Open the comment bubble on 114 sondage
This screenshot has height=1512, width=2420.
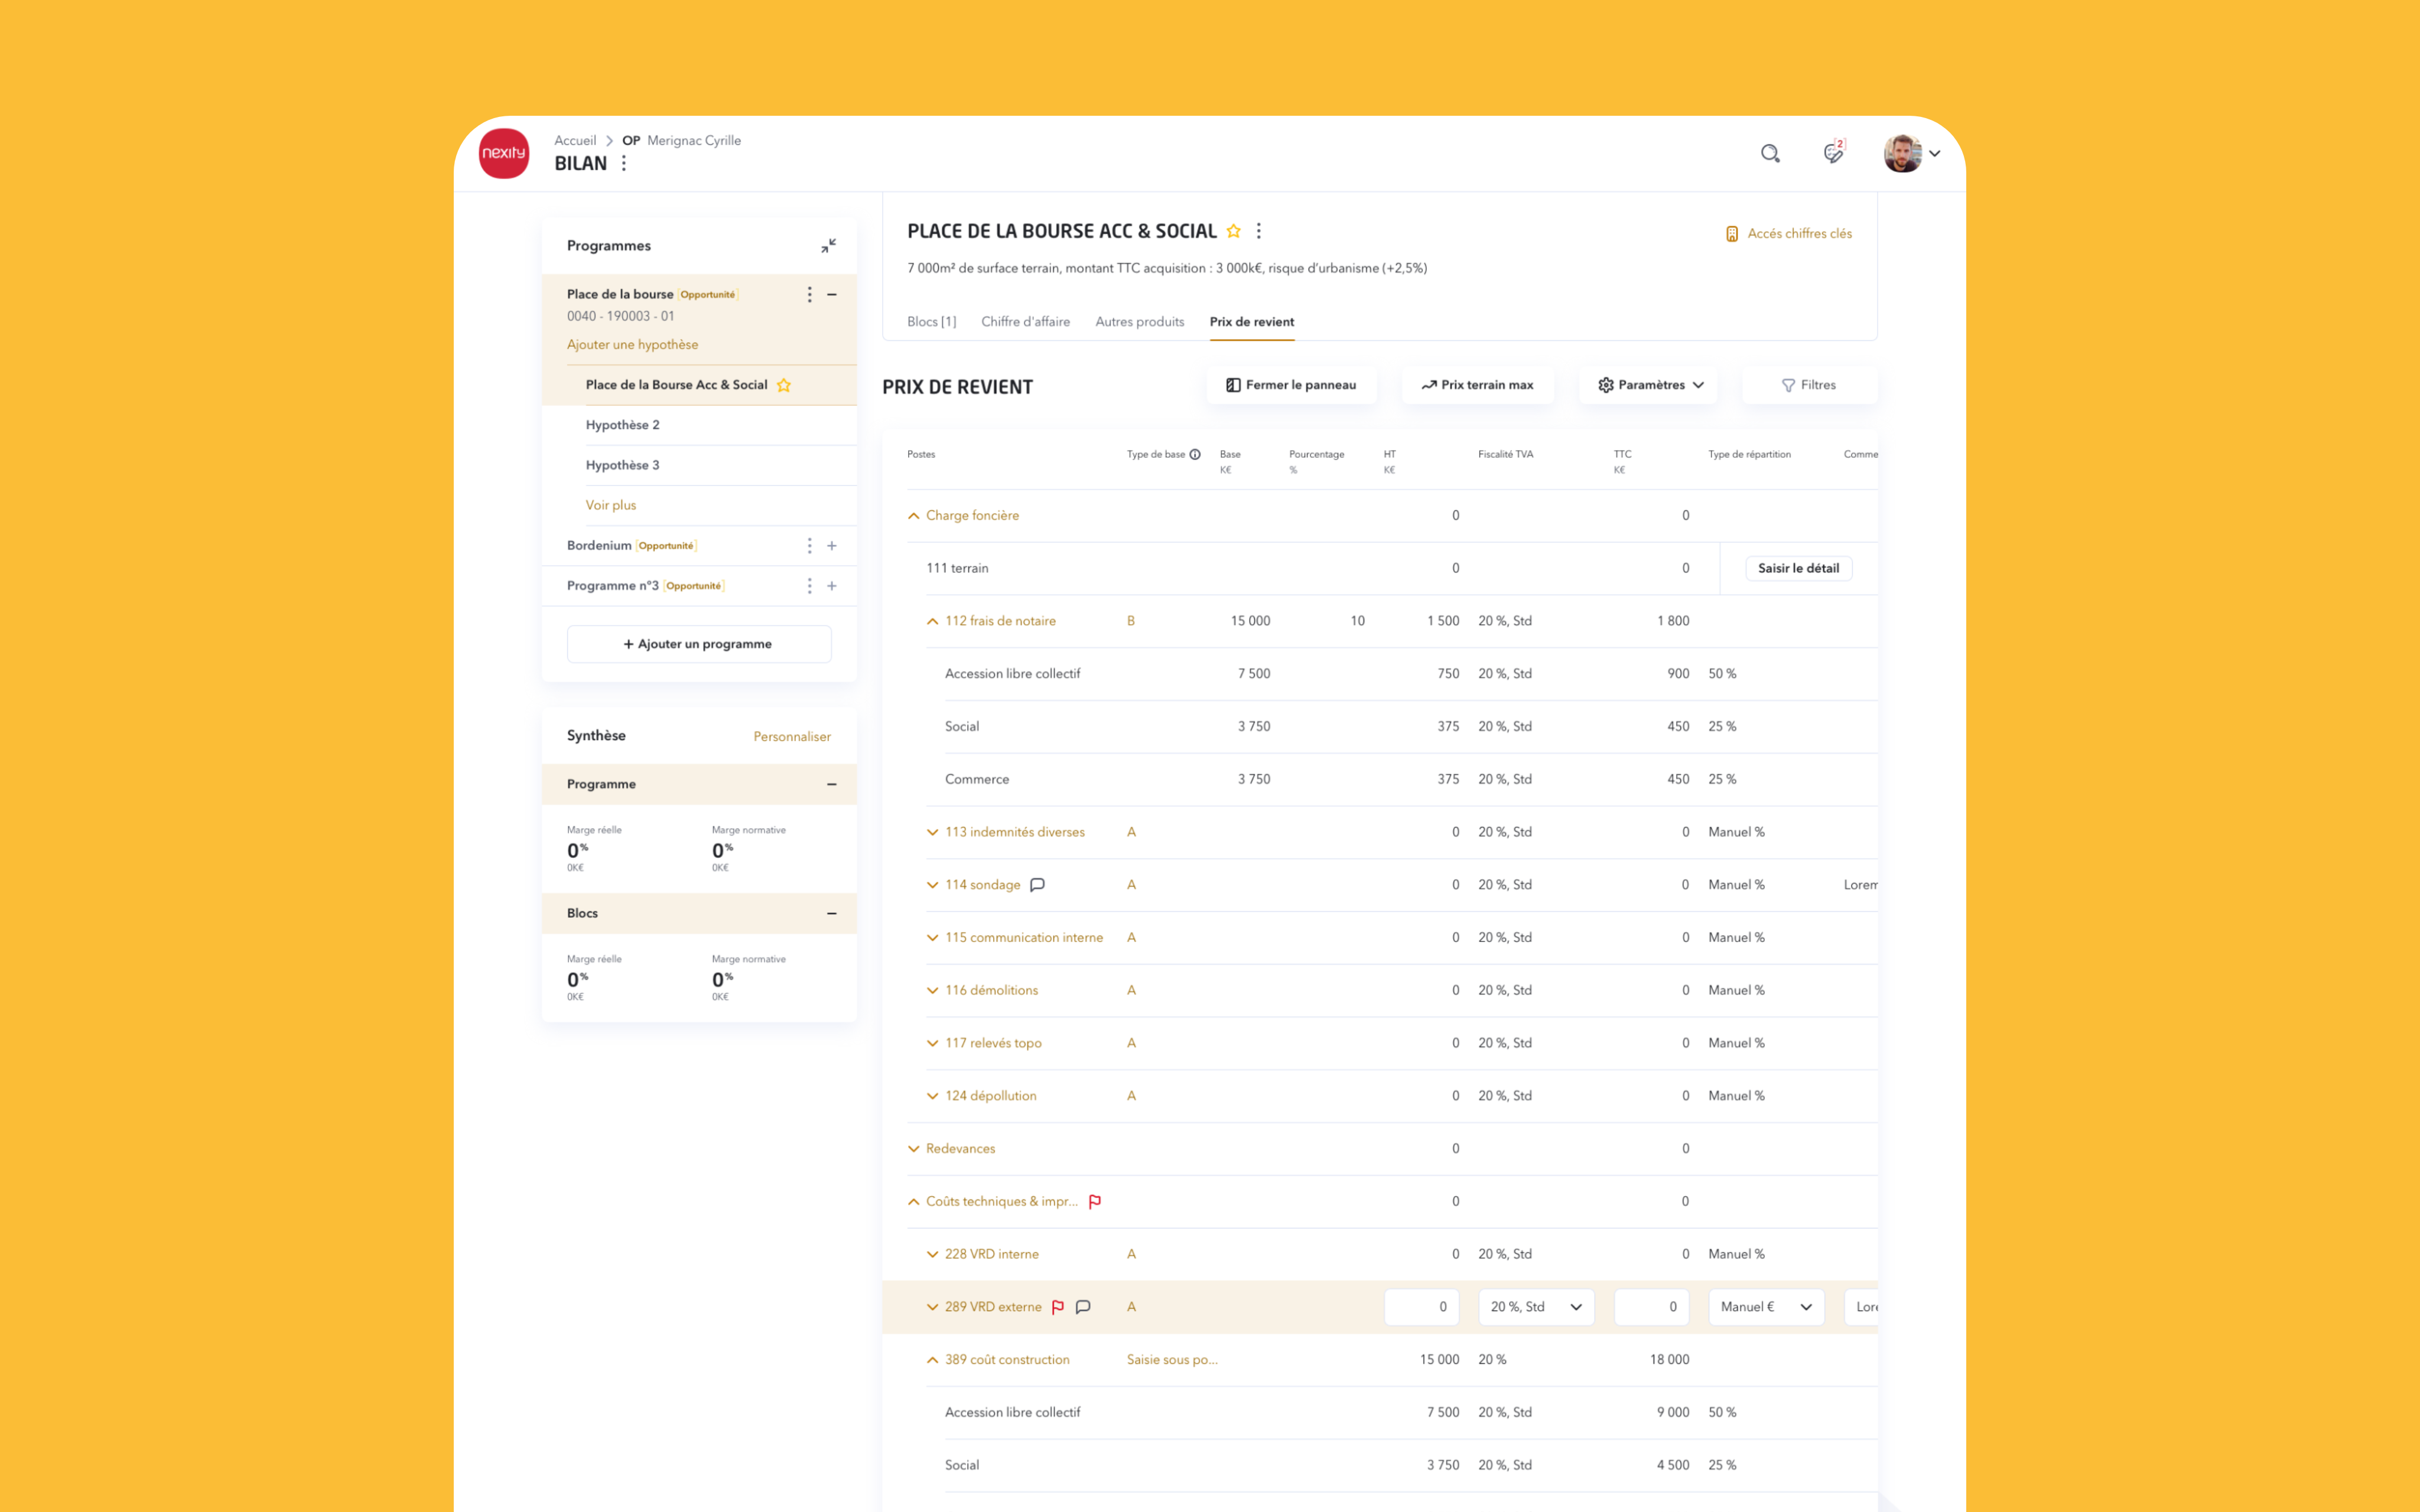pos(1037,884)
